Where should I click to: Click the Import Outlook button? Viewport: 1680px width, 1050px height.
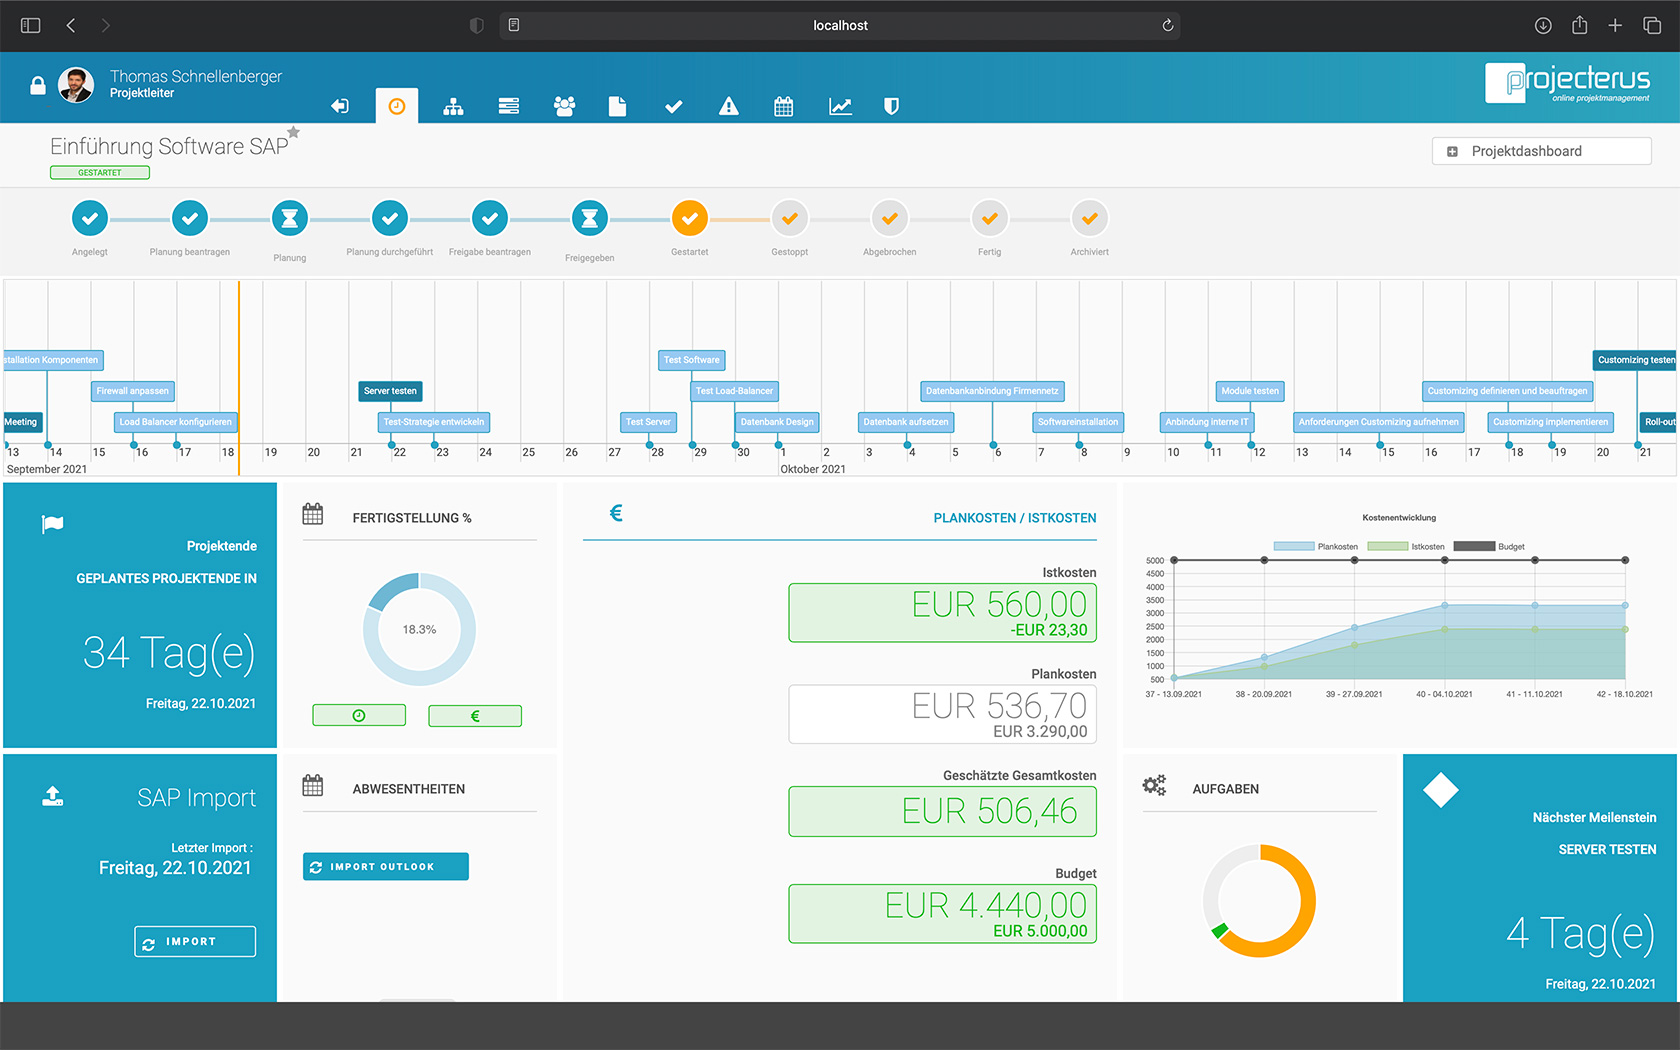(385, 867)
